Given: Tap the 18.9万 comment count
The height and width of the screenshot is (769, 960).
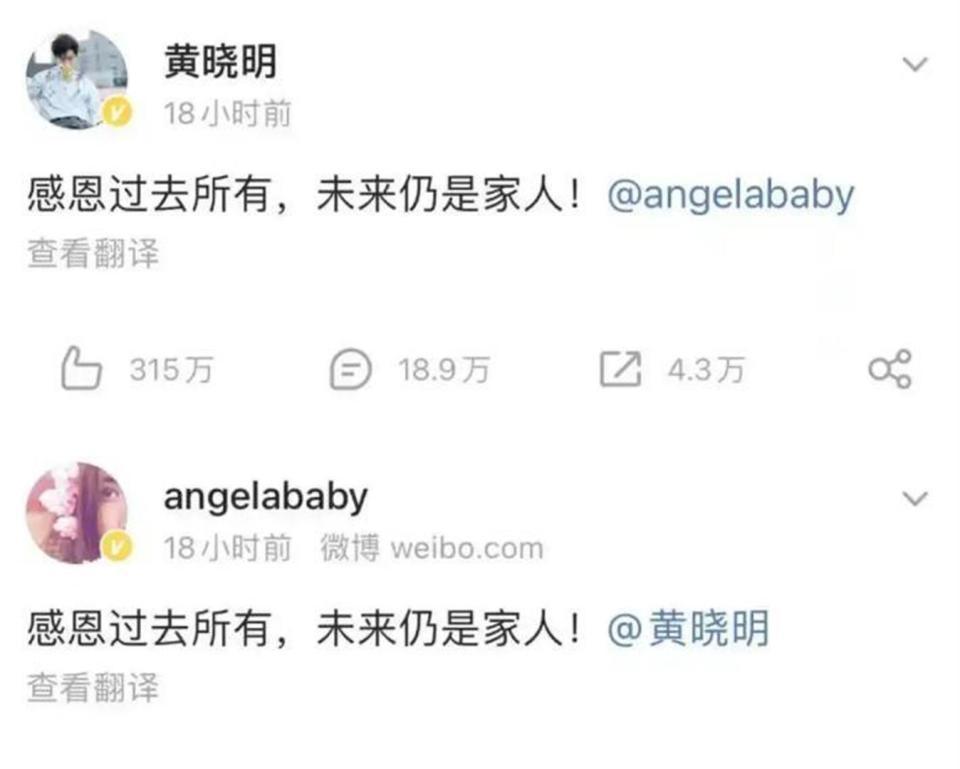Looking at the screenshot, I should (x=444, y=370).
